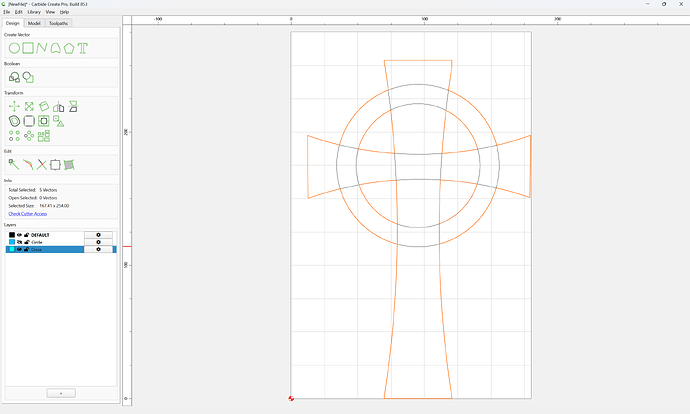Viewport: 690px width, 414px height.
Task: Activate the Move transform tool
Action: point(14,106)
